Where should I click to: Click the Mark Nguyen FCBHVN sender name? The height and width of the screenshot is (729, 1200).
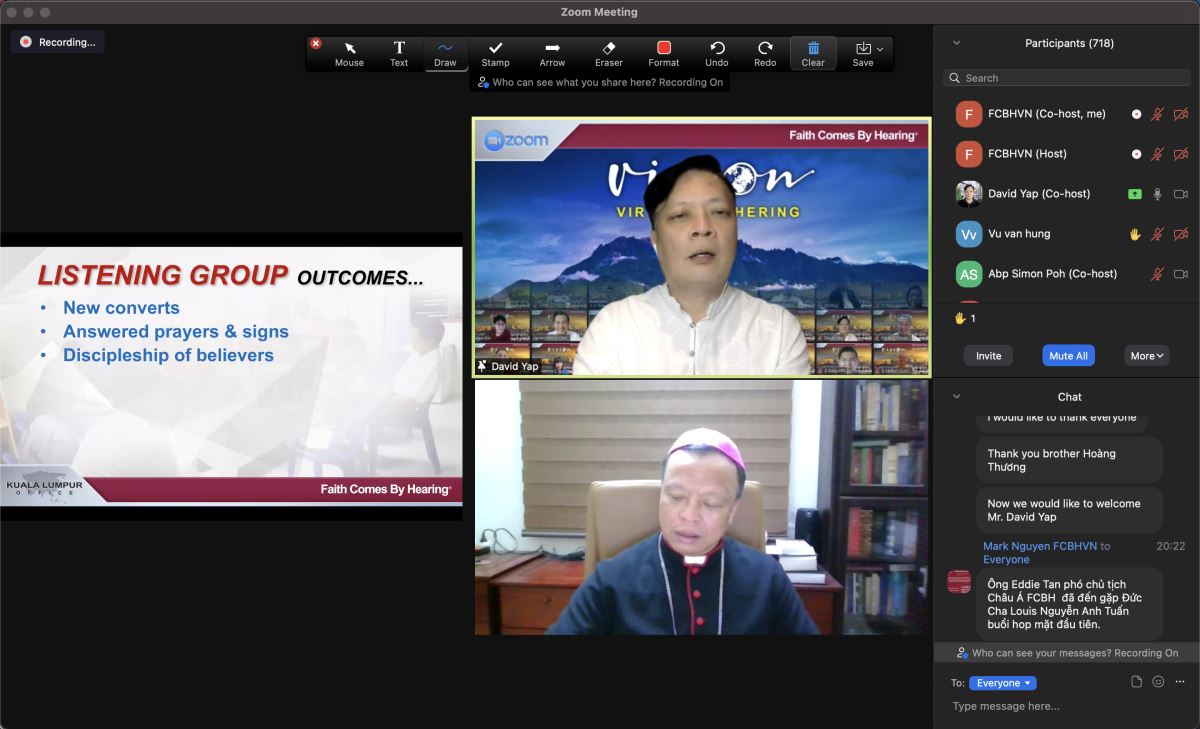click(x=1040, y=546)
